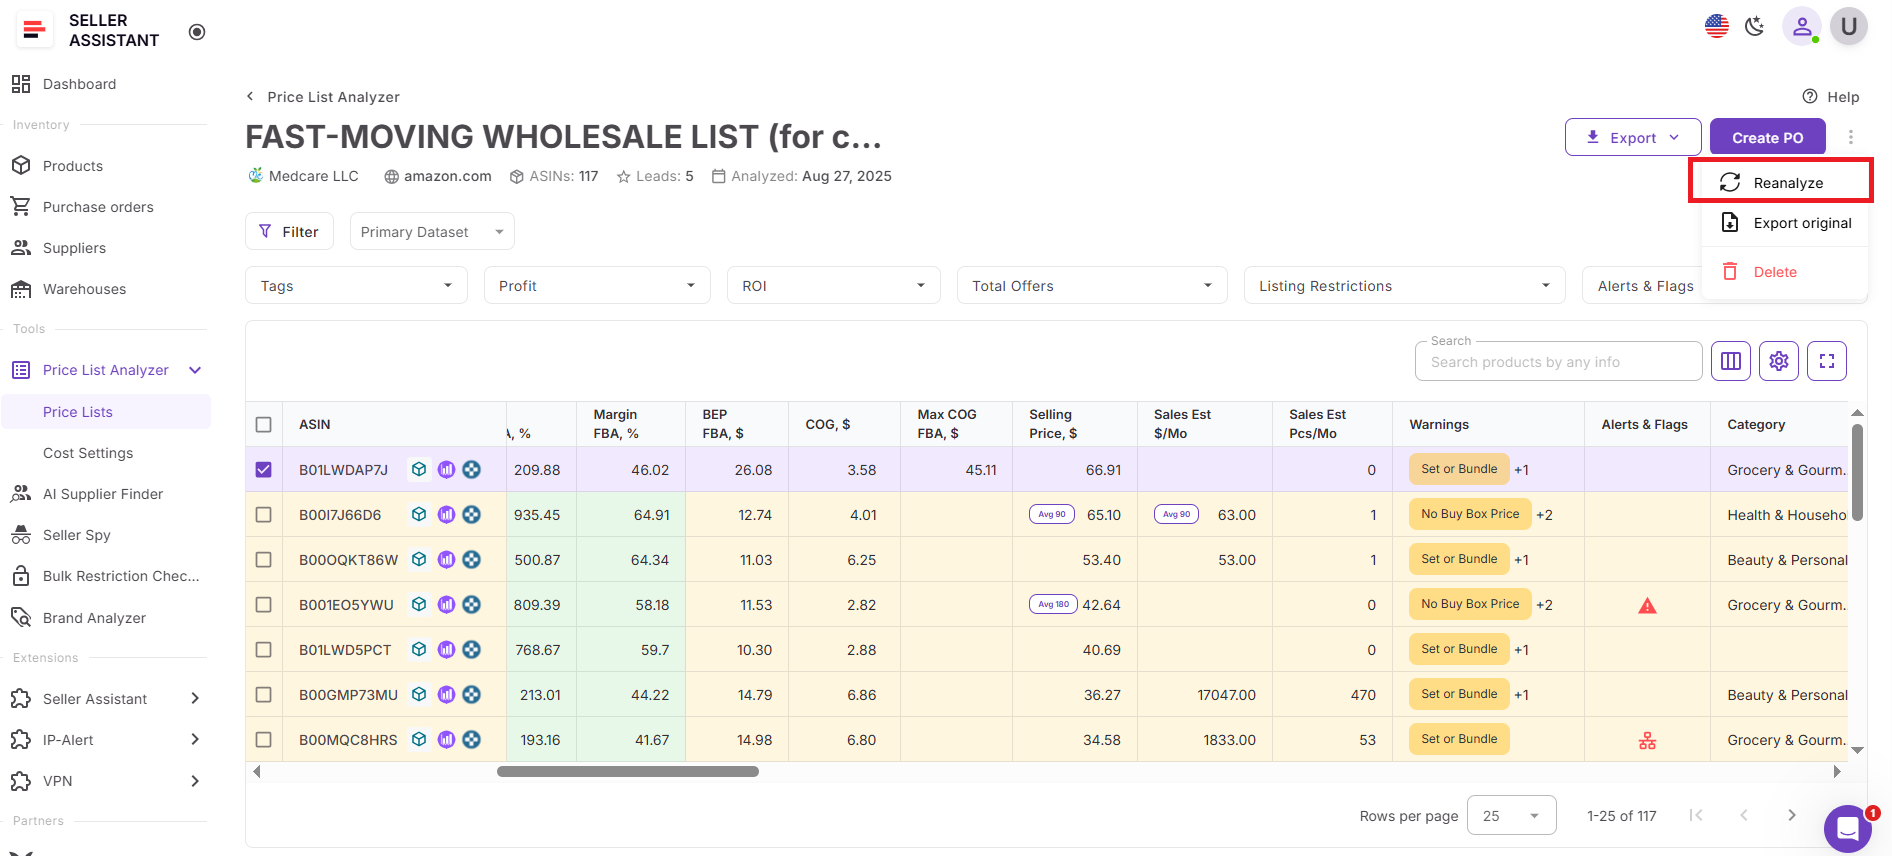The height and width of the screenshot is (856, 1892).
Task: Open the US flag marketplace selector
Action: [x=1717, y=26]
